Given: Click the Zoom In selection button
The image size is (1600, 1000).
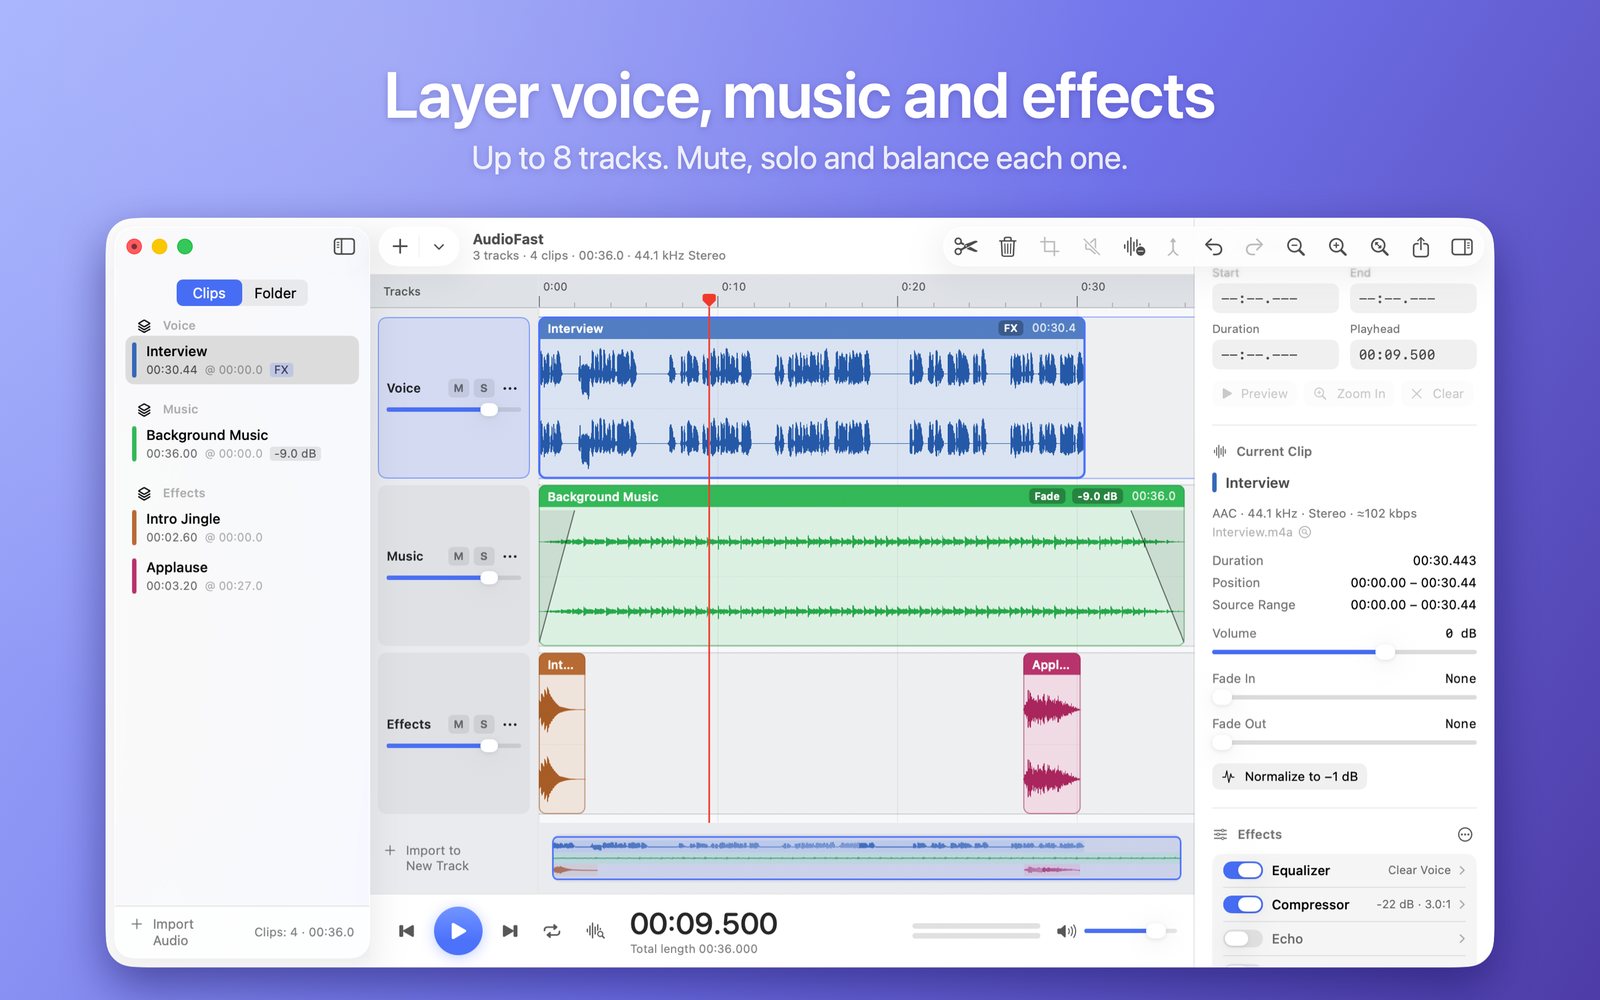Looking at the screenshot, I should [1350, 394].
